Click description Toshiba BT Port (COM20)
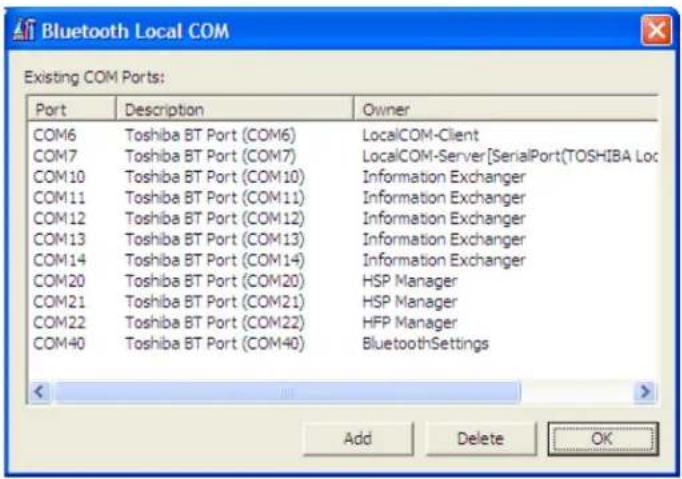Viewport: 682px width, 479px height. coord(215,281)
